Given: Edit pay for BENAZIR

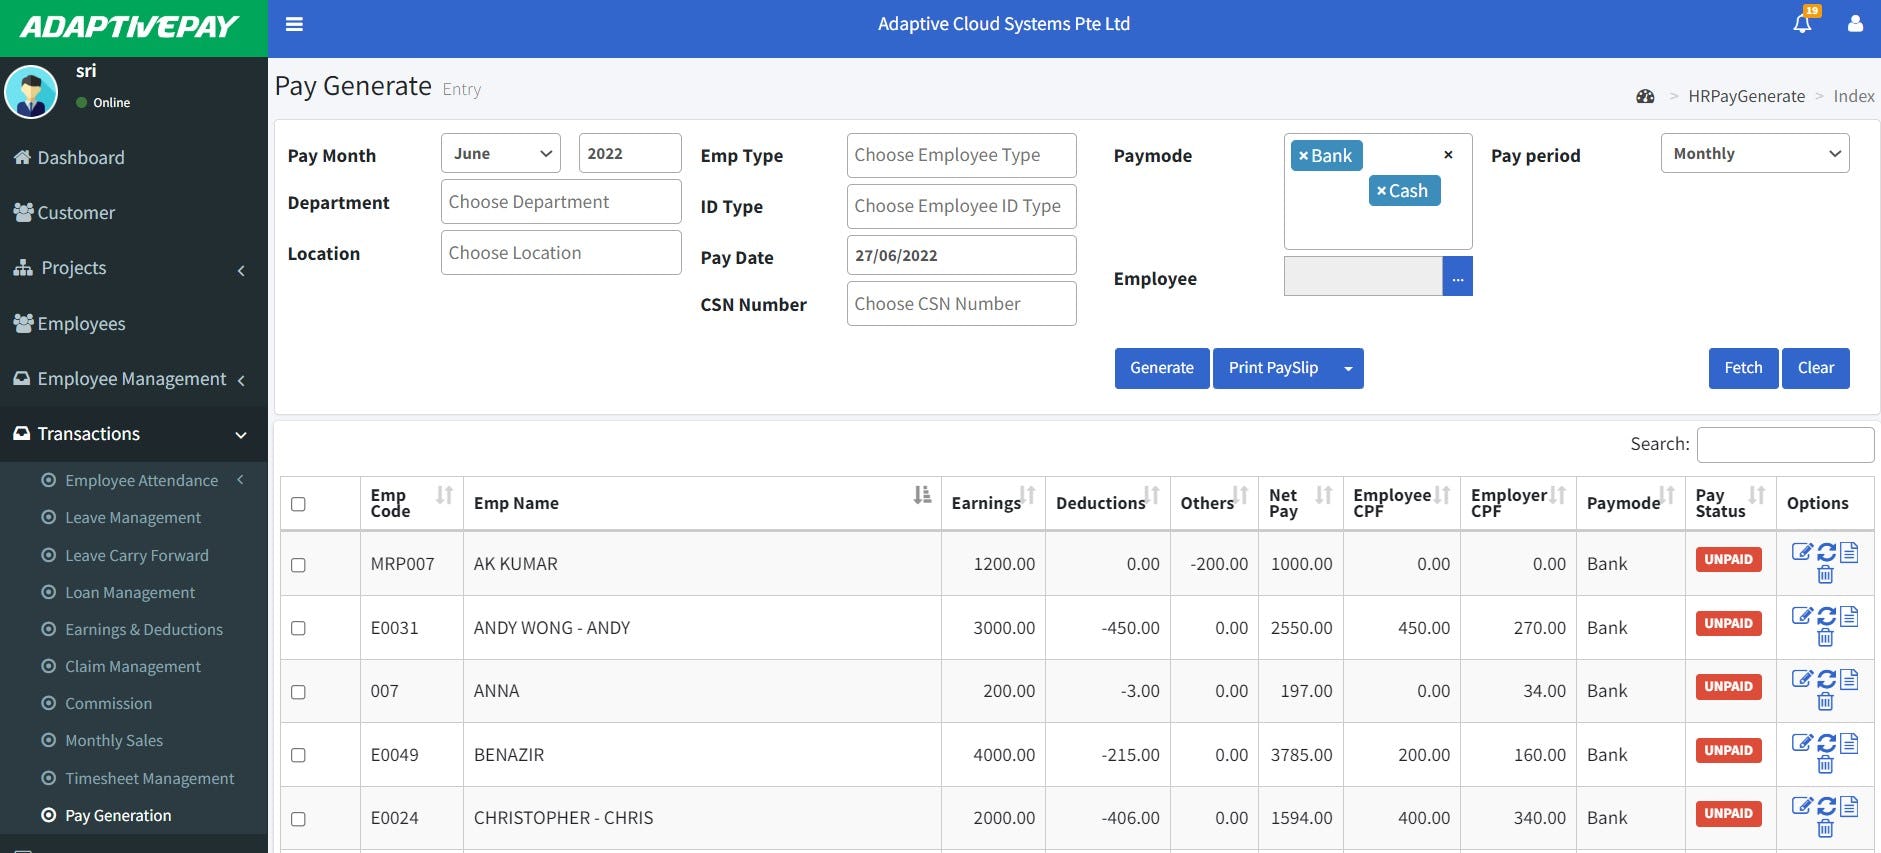Looking at the screenshot, I should [1802, 742].
